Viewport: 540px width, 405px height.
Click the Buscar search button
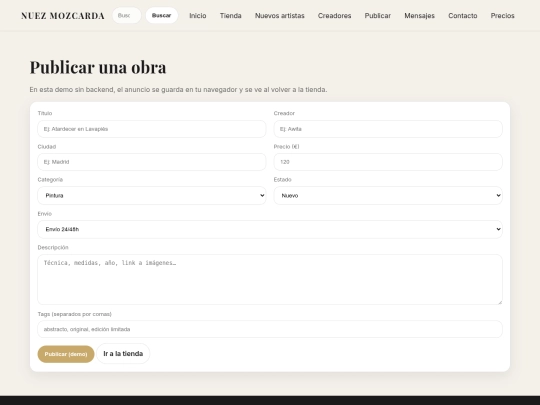(x=162, y=15)
